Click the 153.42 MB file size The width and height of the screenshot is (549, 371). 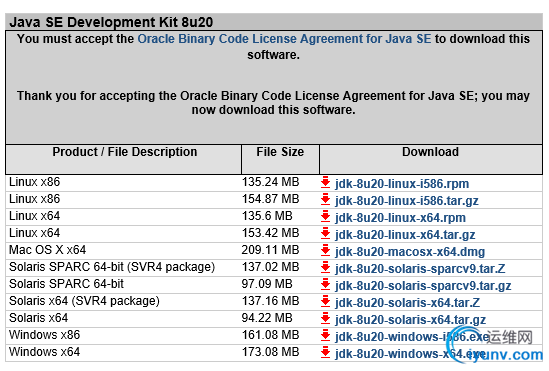point(270,233)
